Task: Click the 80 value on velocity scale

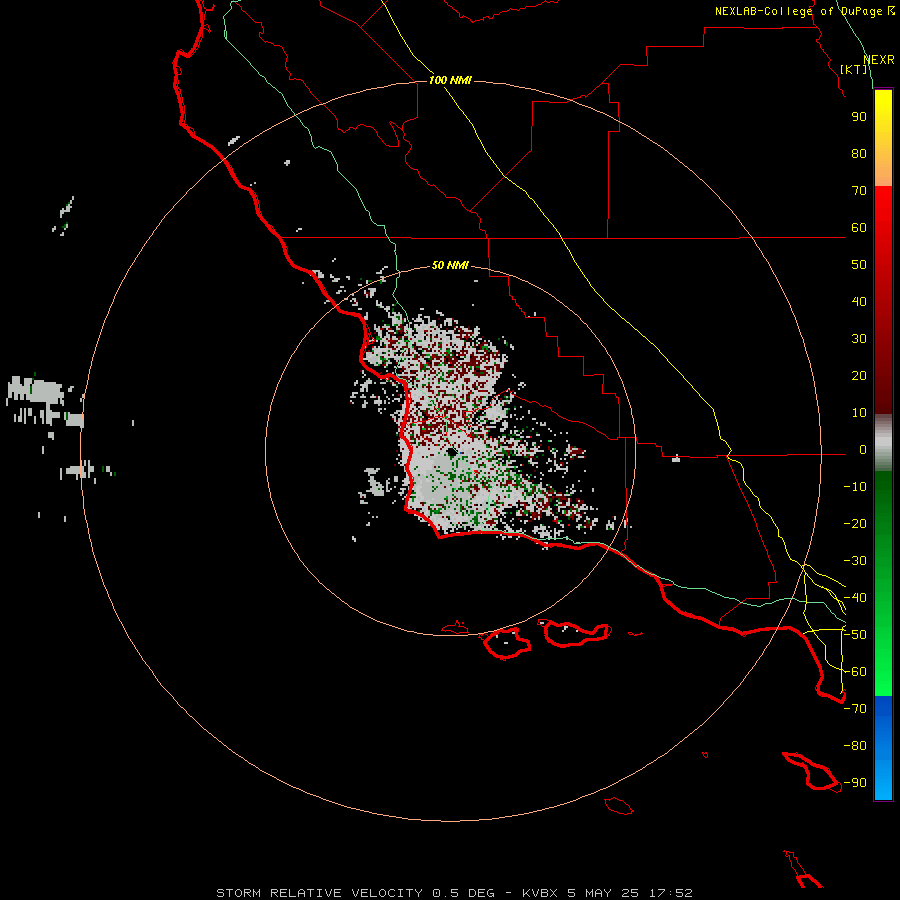Action: [x=859, y=154]
